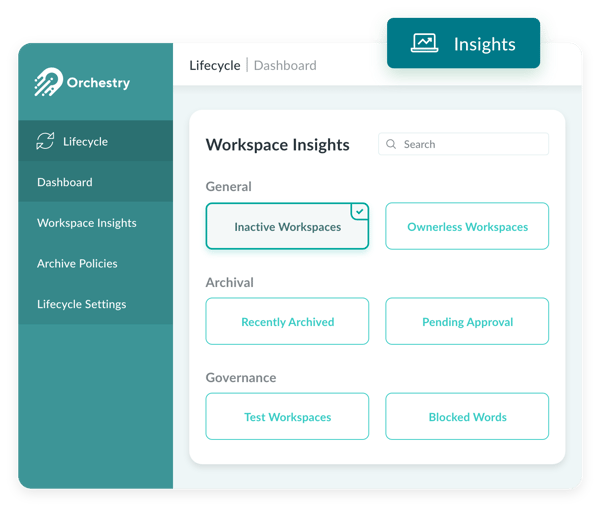Select the Inactive Workspaces card
The height and width of the screenshot is (511, 600).
287,226
